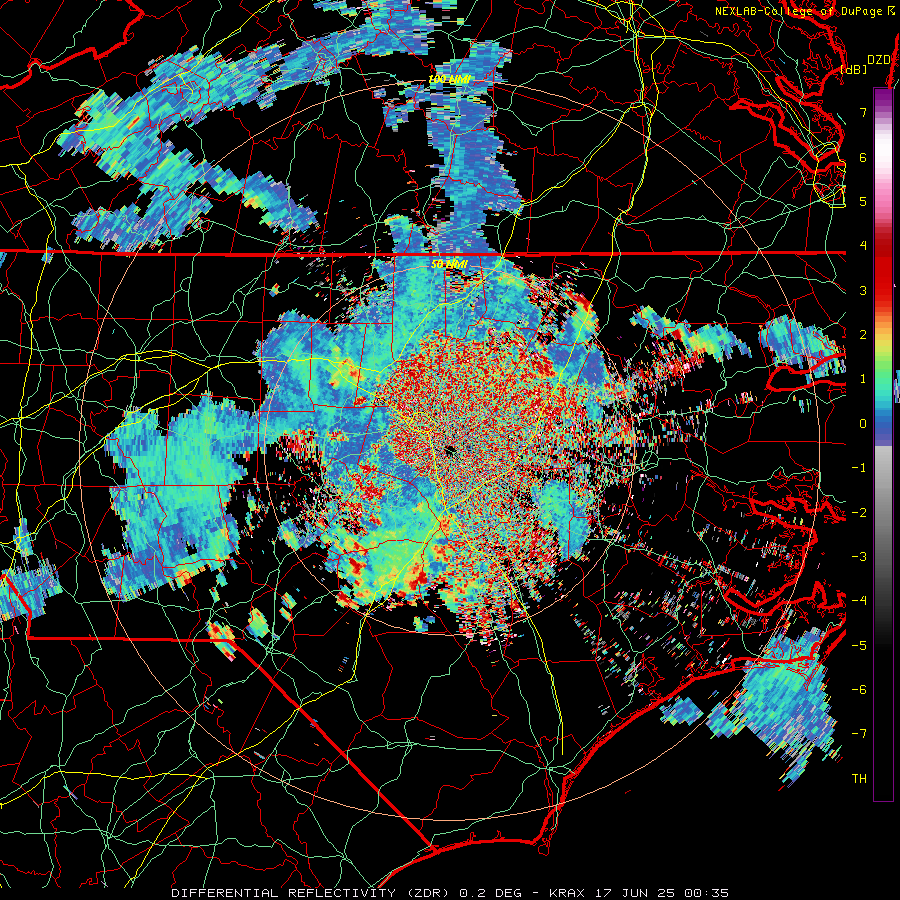This screenshot has width=900, height=900.
Task: Click the 3 dB tick label on scale
Action: 863,290
